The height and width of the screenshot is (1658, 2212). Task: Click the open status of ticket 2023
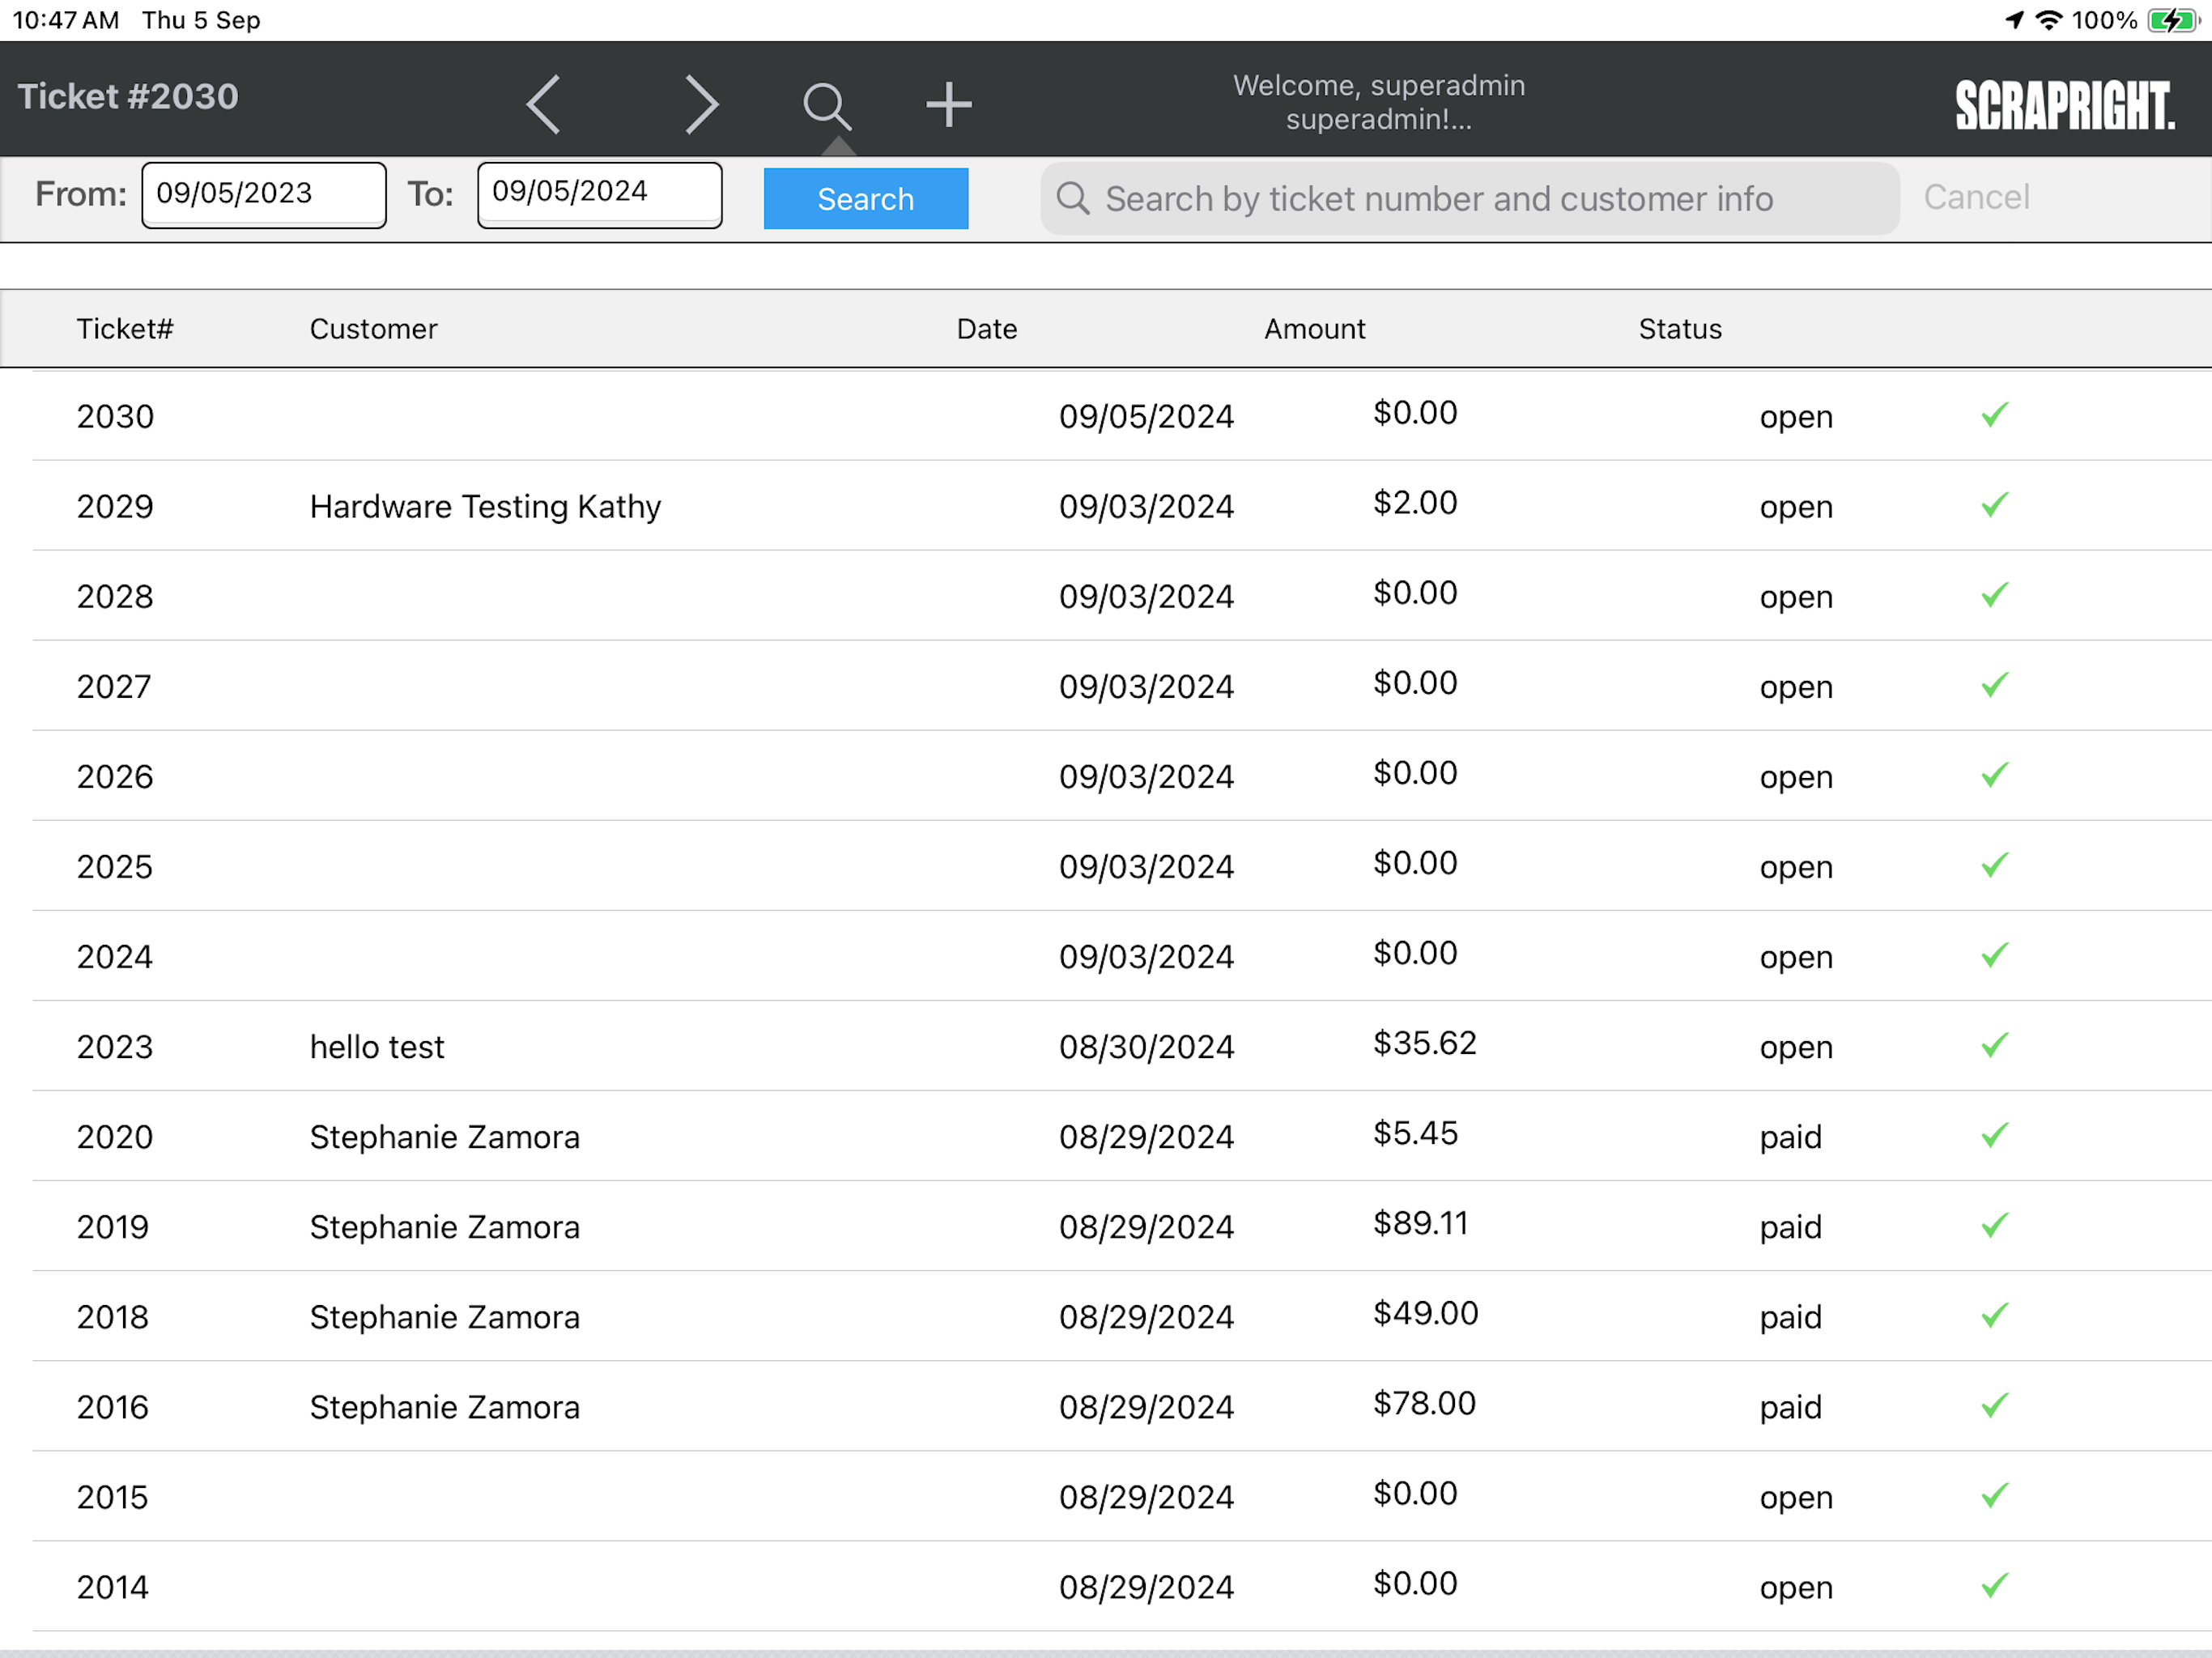[x=1796, y=1048]
